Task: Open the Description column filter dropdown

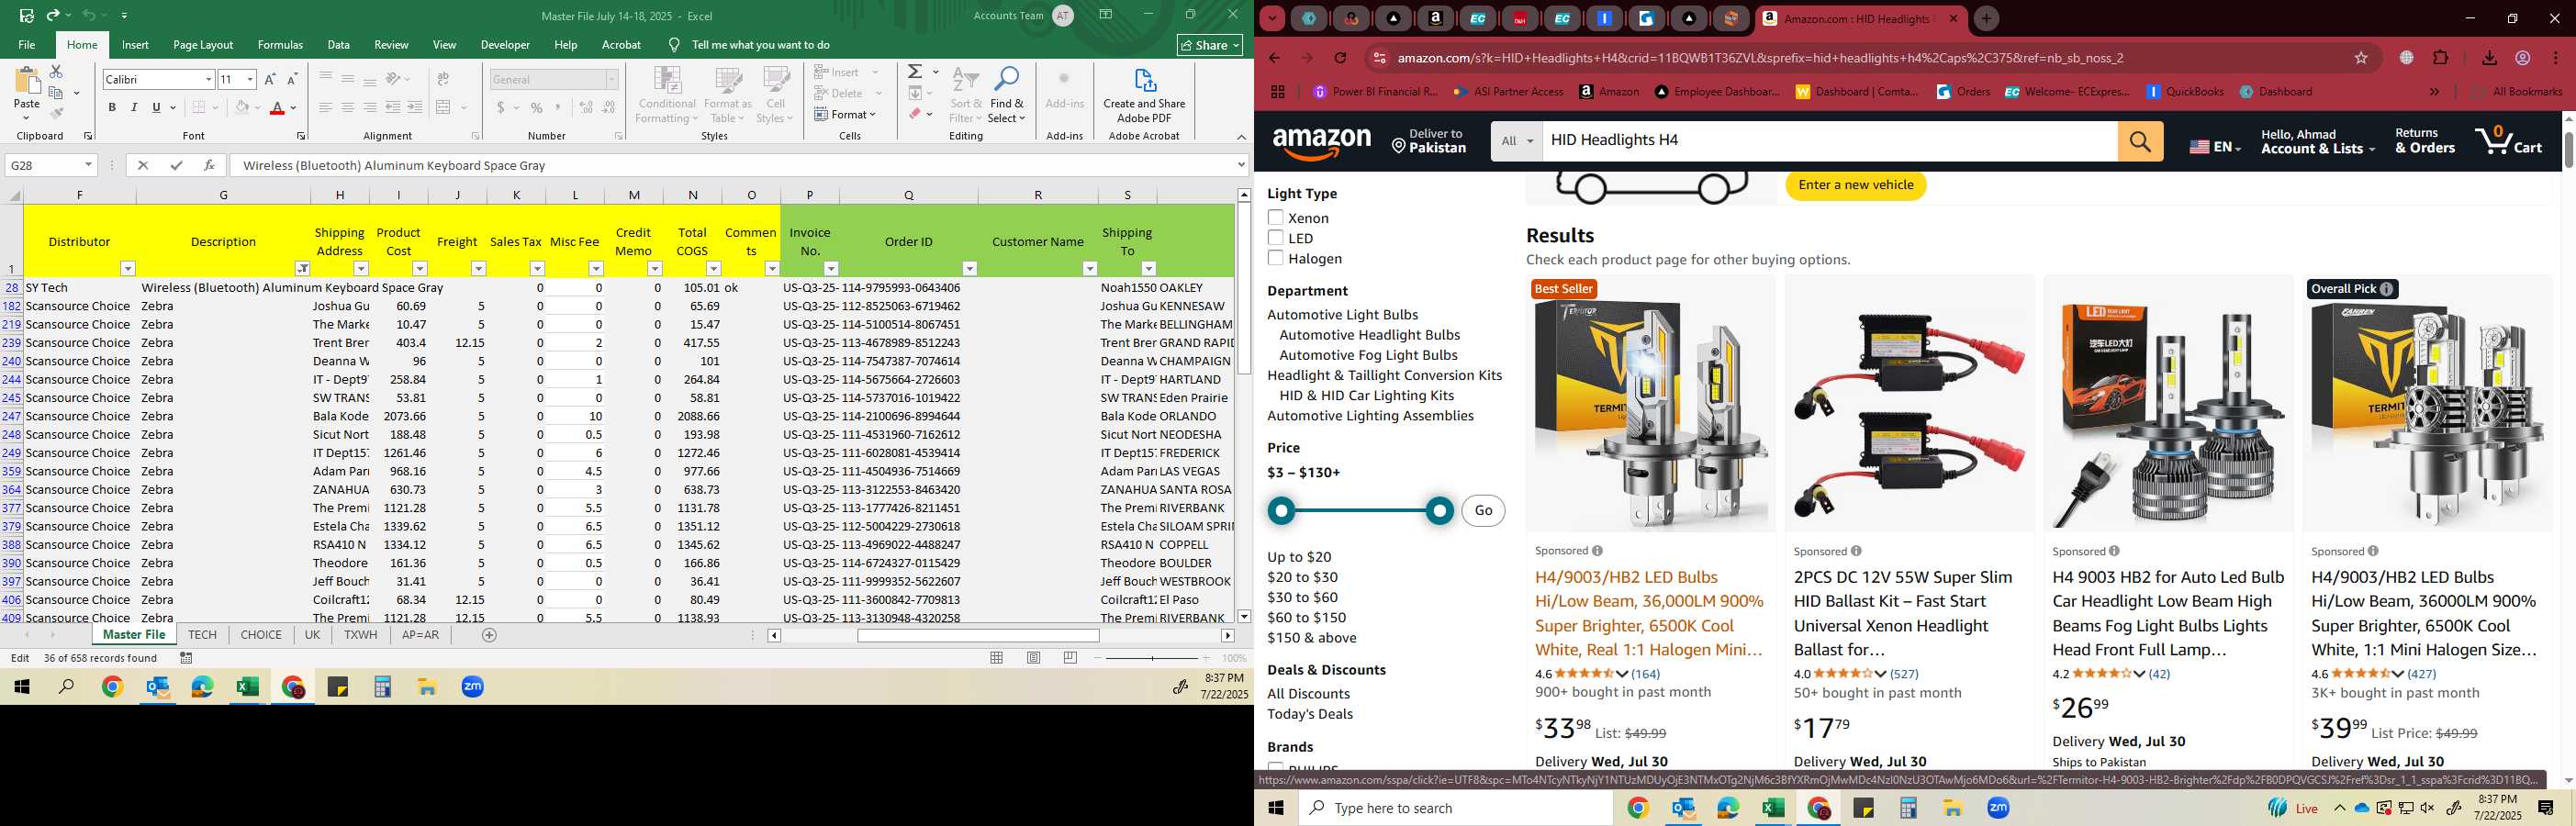Action: (302, 268)
